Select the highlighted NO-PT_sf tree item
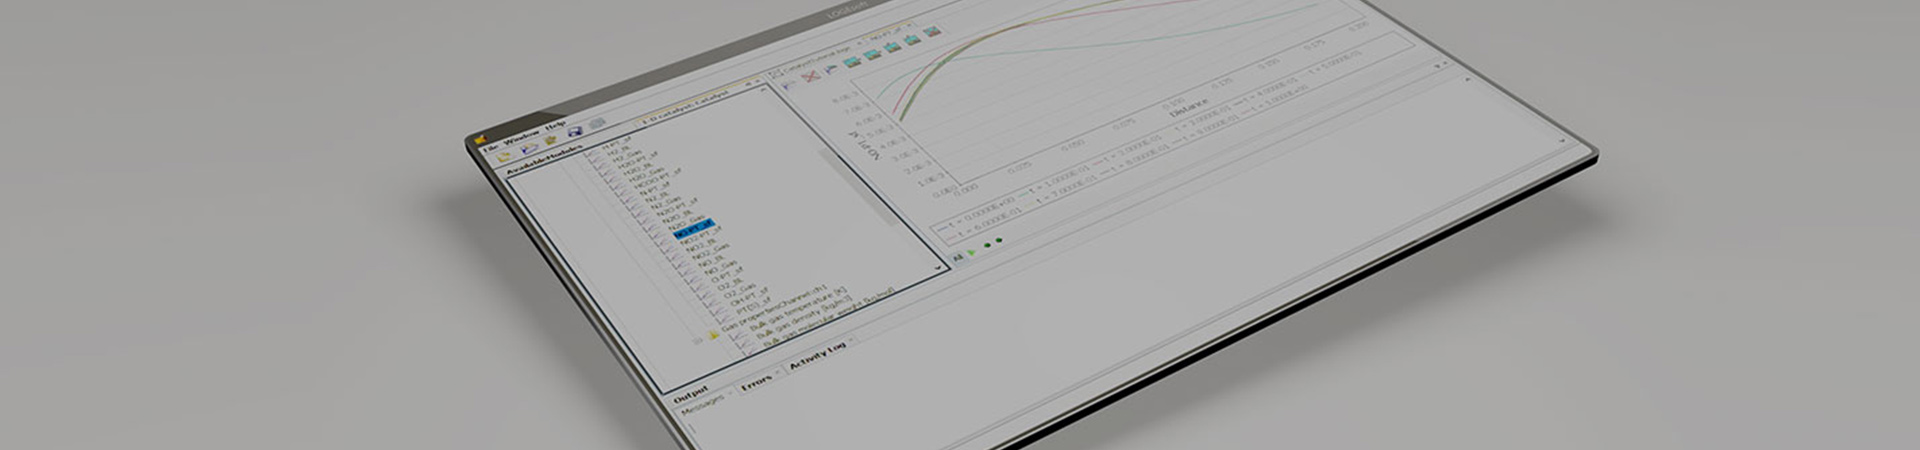Image resolution: width=1920 pixels, height=450 pixels. click(692, 227)
